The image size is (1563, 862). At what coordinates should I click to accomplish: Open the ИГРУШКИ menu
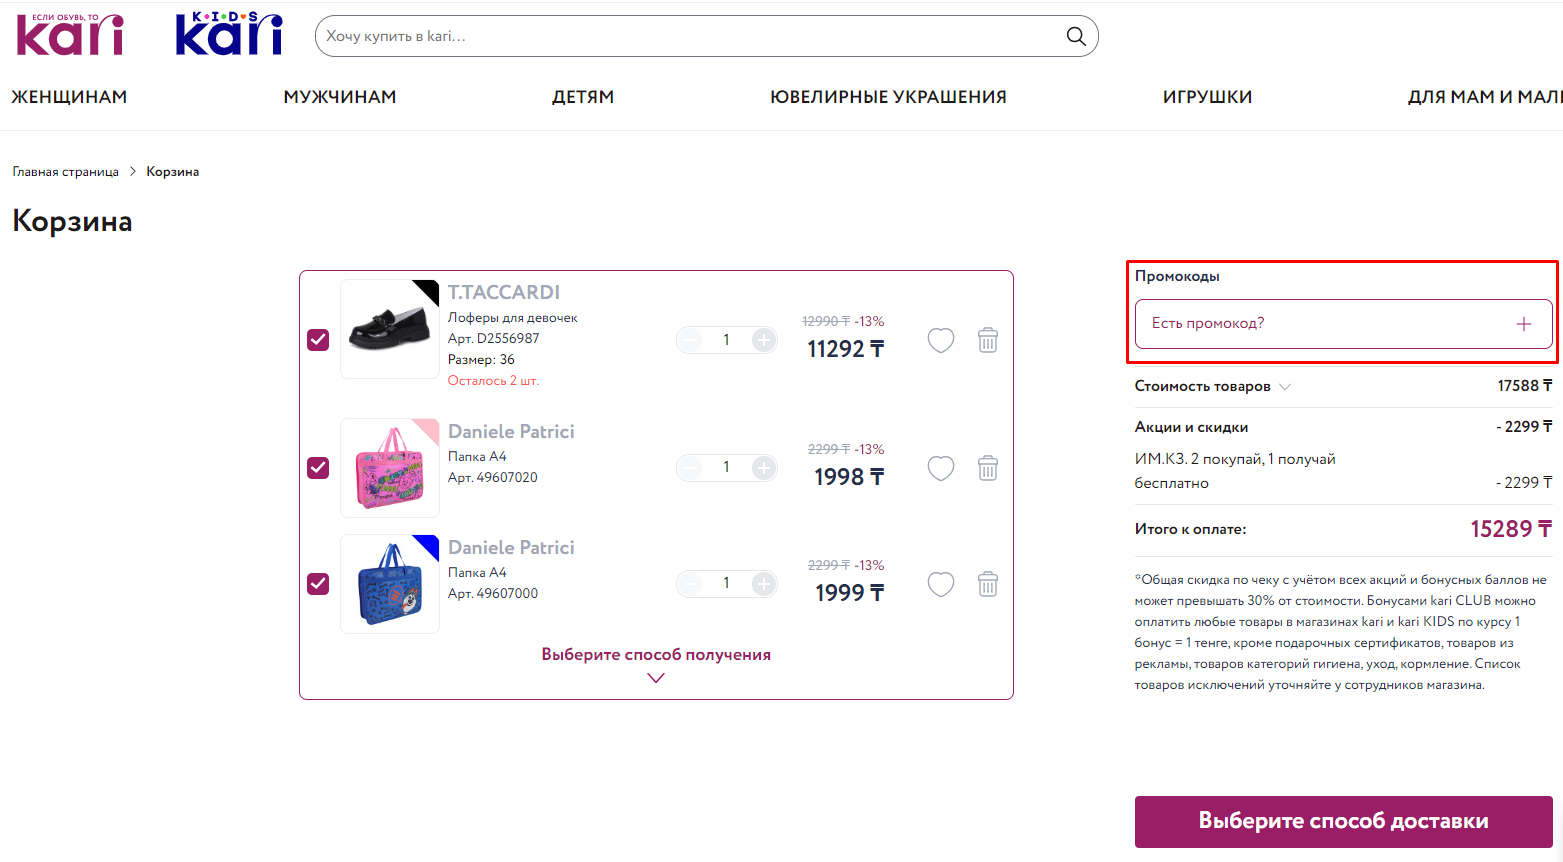pyautogui.click(x=1207, y=97)
